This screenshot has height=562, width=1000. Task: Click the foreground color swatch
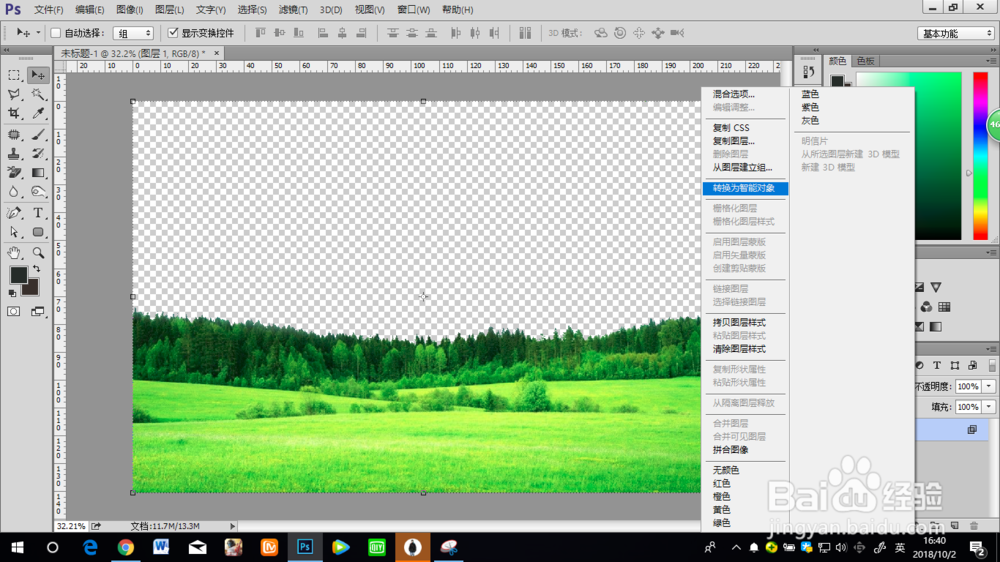pyautogui.click(x=18, y=275)
